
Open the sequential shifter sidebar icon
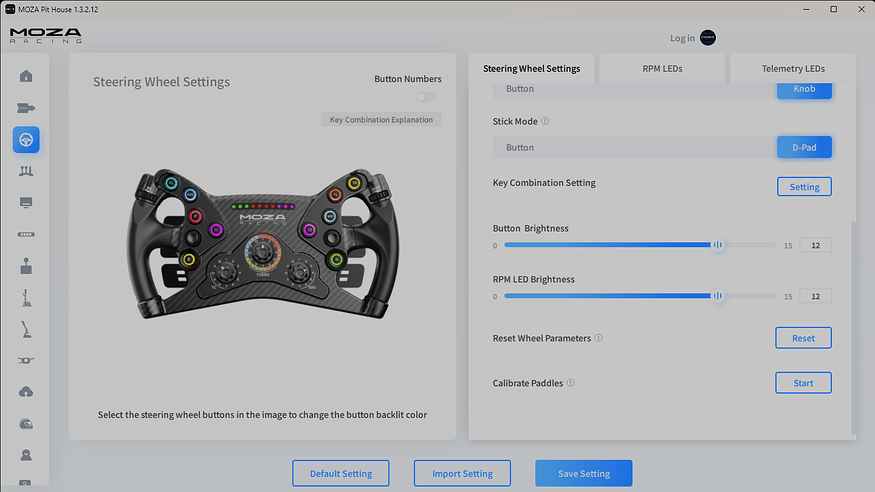[26, 298]
